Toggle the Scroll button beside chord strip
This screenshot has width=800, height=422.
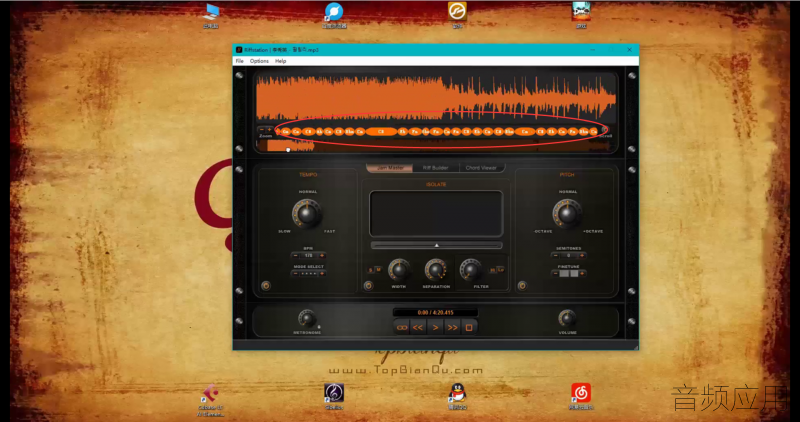pos(605,130)
